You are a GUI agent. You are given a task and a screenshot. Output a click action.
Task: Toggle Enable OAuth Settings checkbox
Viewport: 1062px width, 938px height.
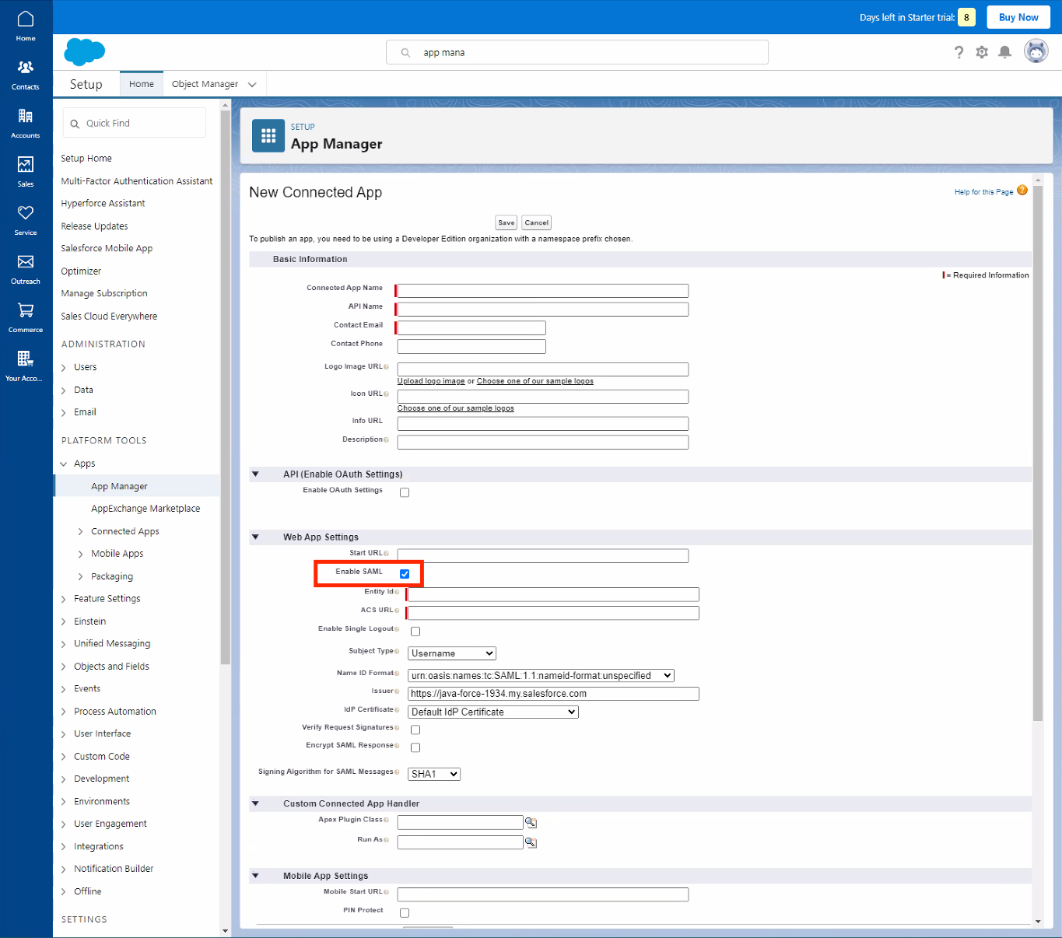pos(404,492)
